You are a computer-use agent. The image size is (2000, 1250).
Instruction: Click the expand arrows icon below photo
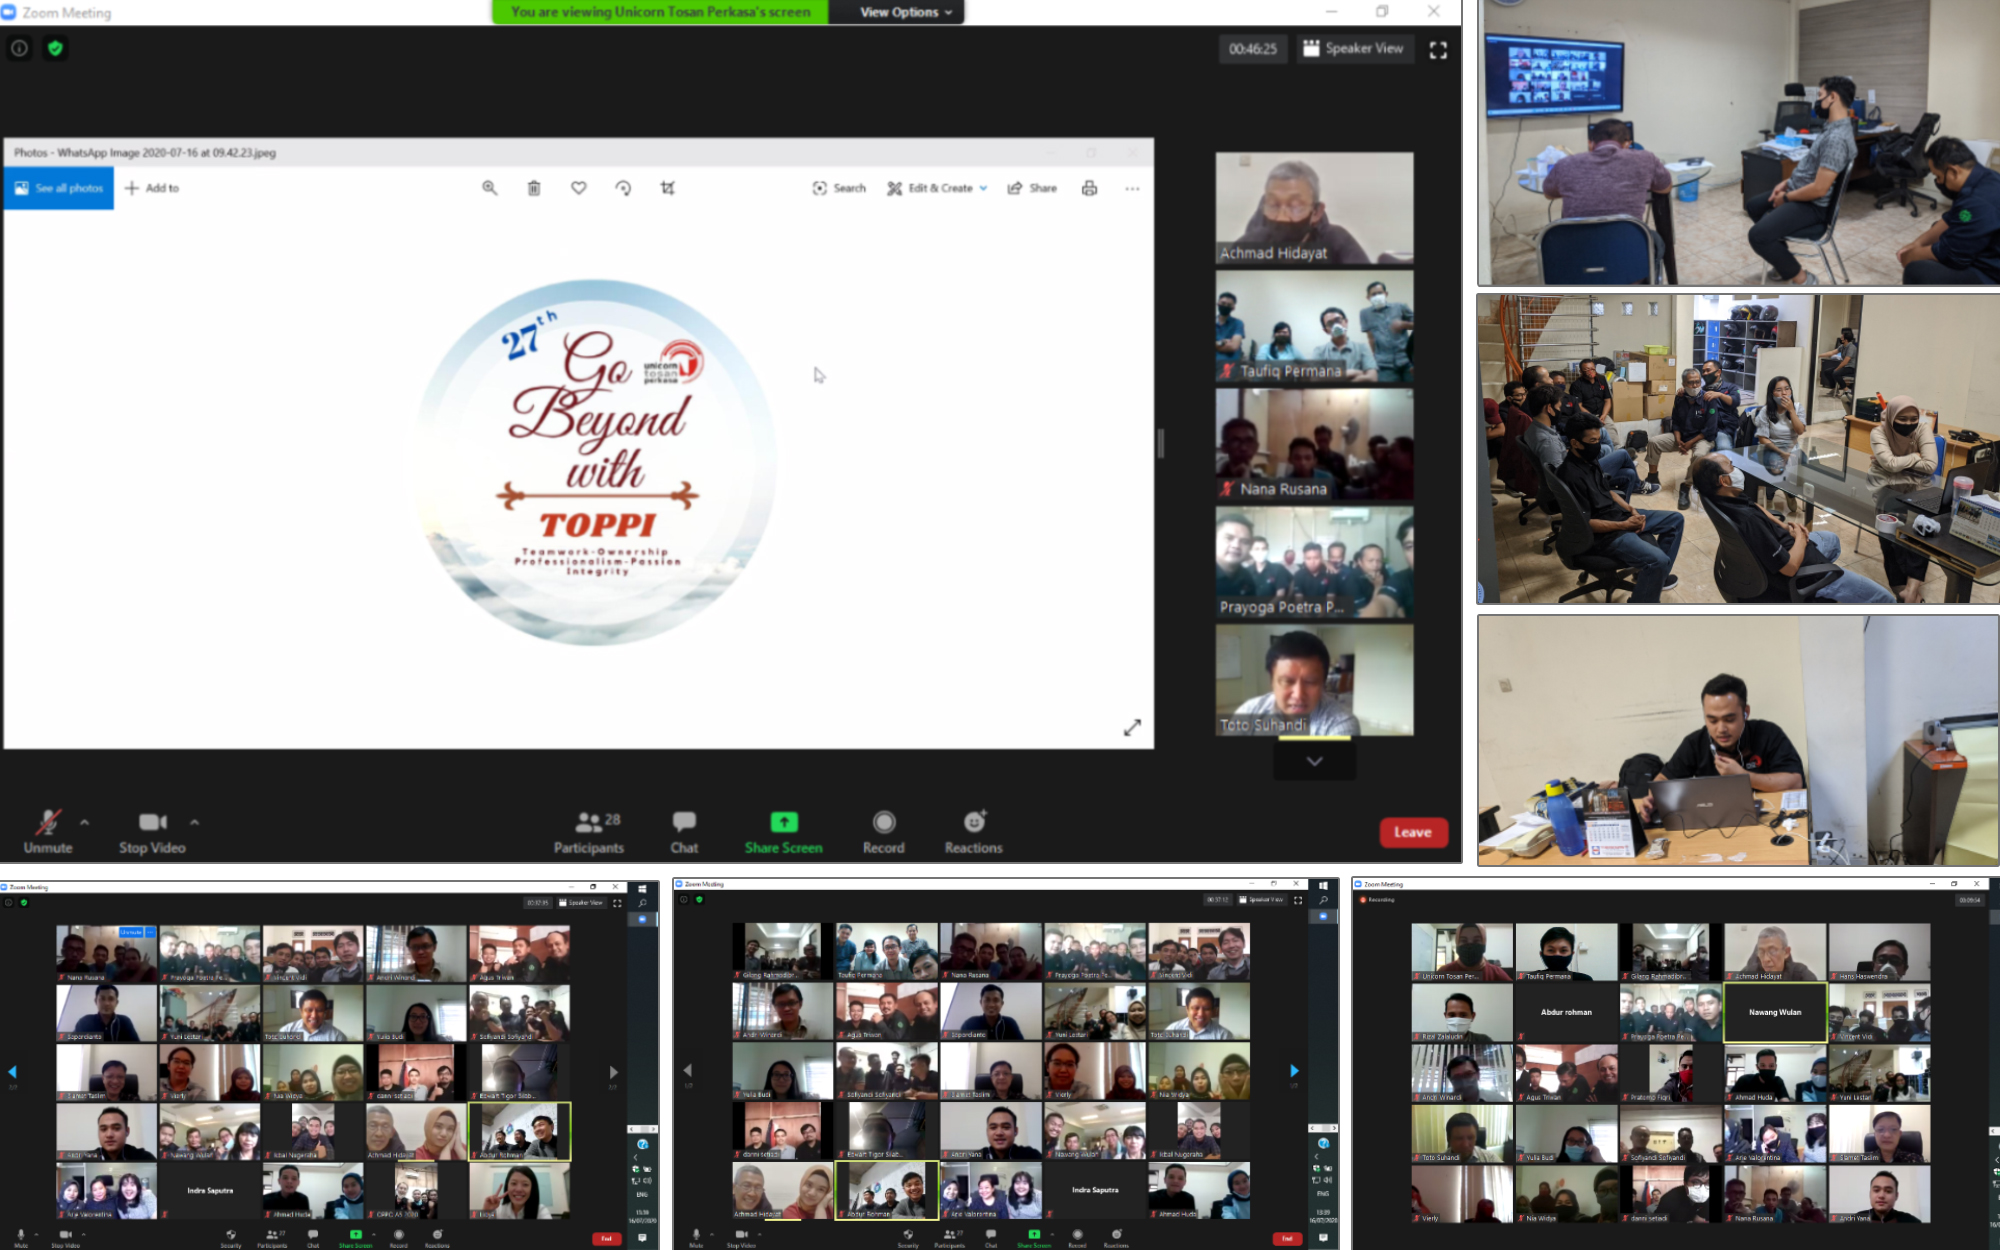click(x=1132, y=727)
